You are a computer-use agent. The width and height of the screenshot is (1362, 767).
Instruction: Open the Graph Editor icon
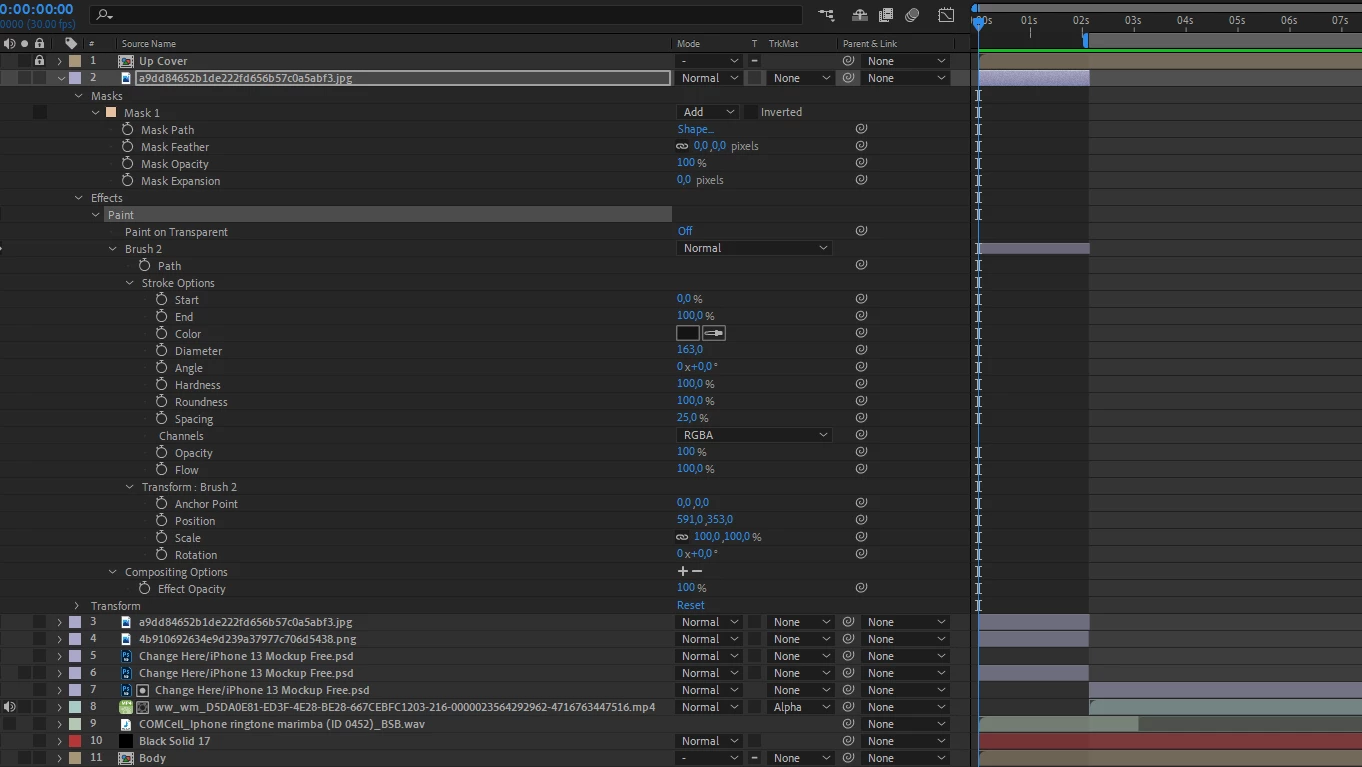coord(946,15)
